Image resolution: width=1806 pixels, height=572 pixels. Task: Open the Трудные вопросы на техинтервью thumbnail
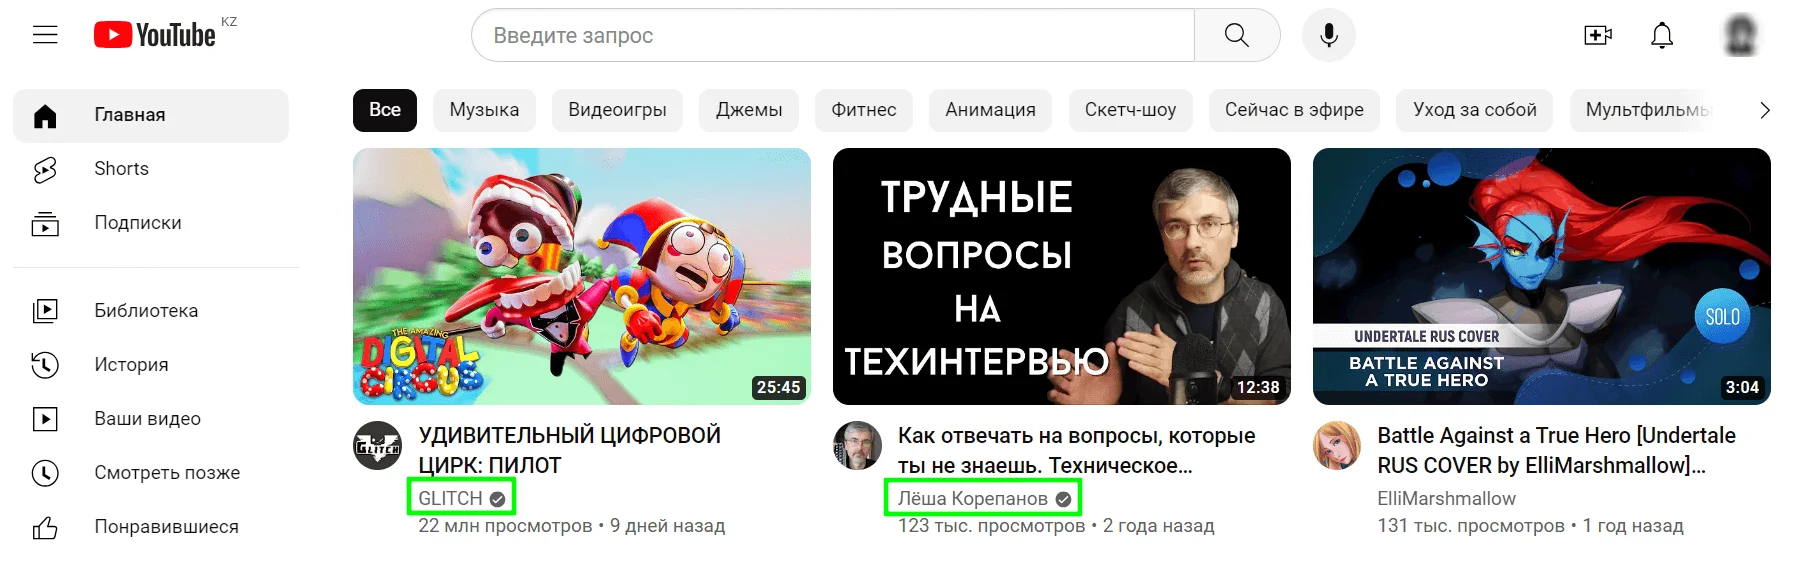(x=1062, y=277)
